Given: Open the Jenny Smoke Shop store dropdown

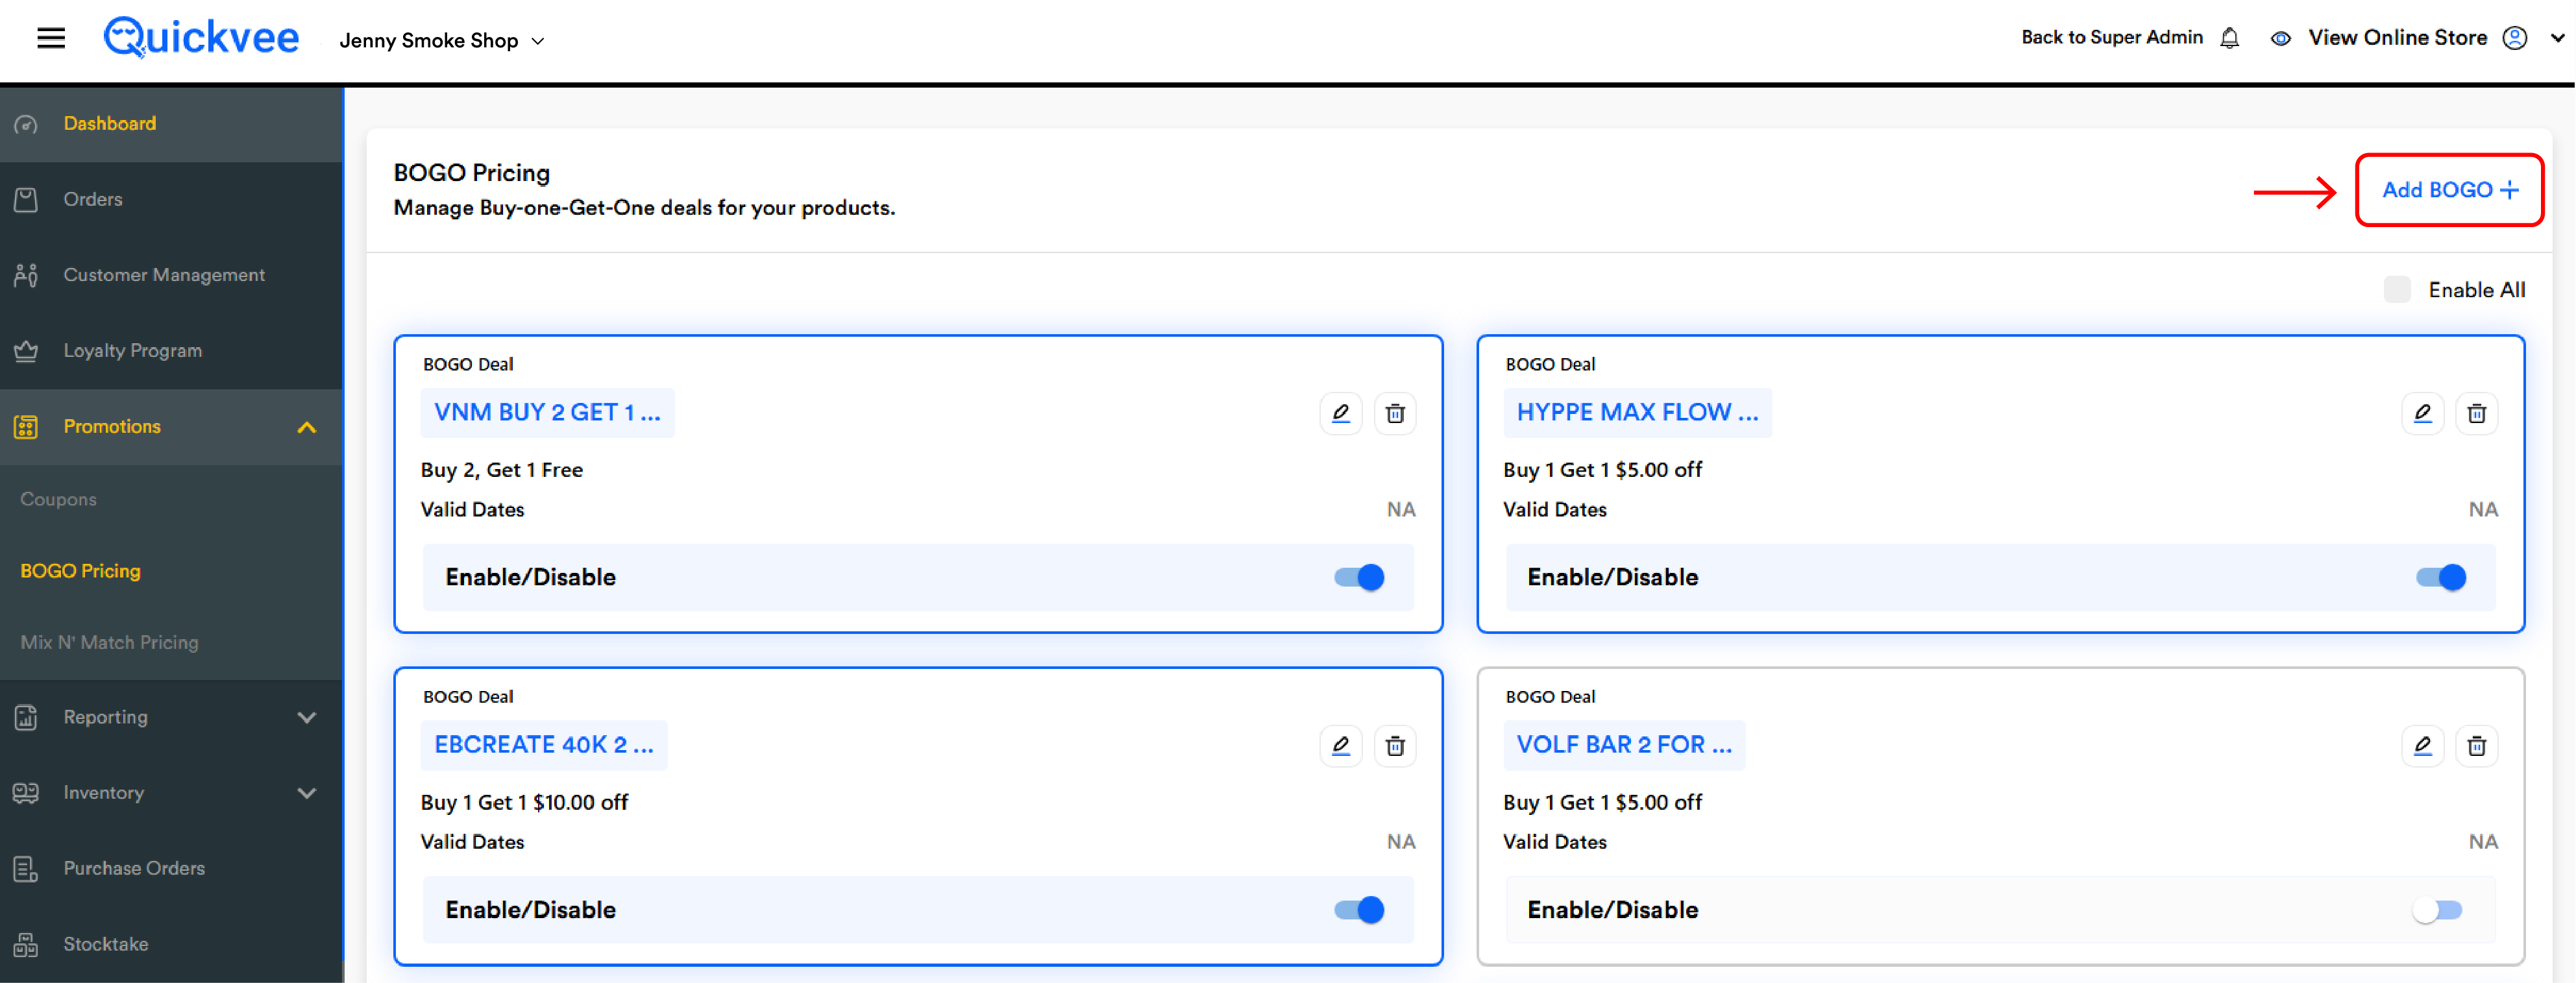Looking at the screenshot, I should pyautogui.click(x=442, y=41).
